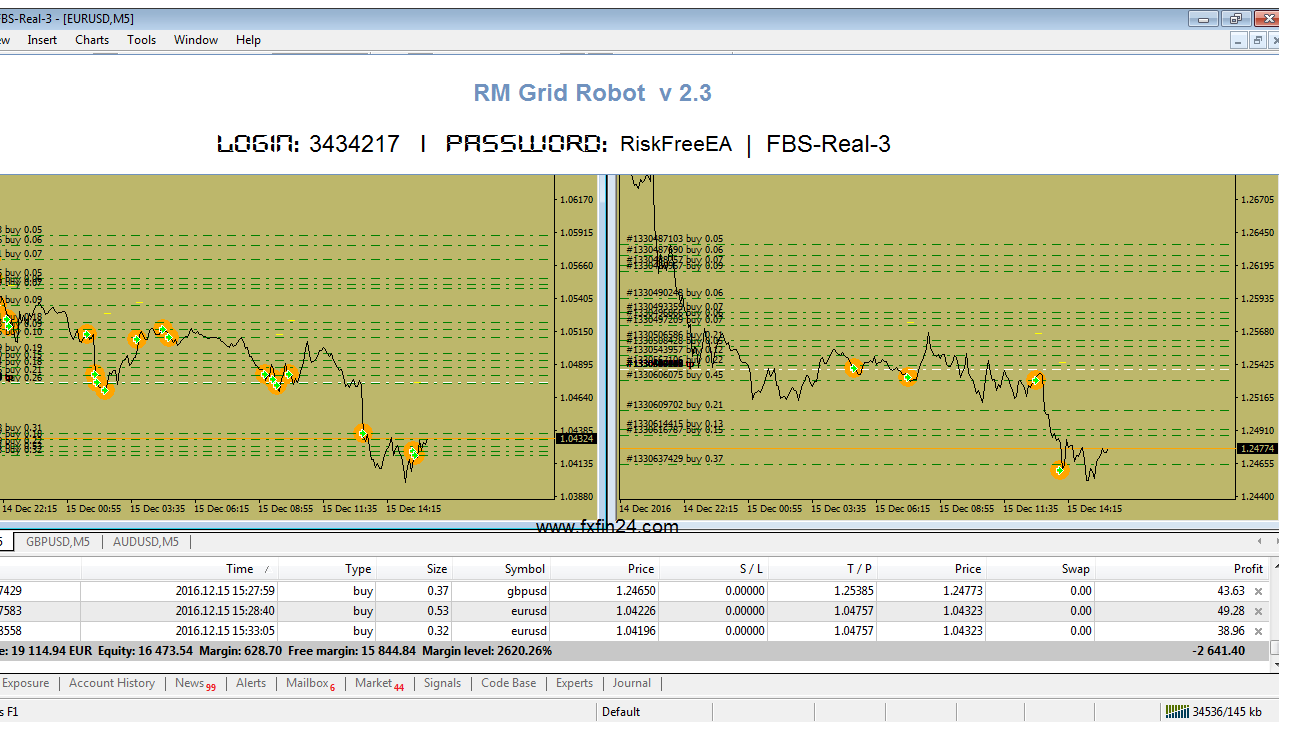Open the Account History tab
The height and width of the screenshot is (735, 1289).
coord(112,683)
